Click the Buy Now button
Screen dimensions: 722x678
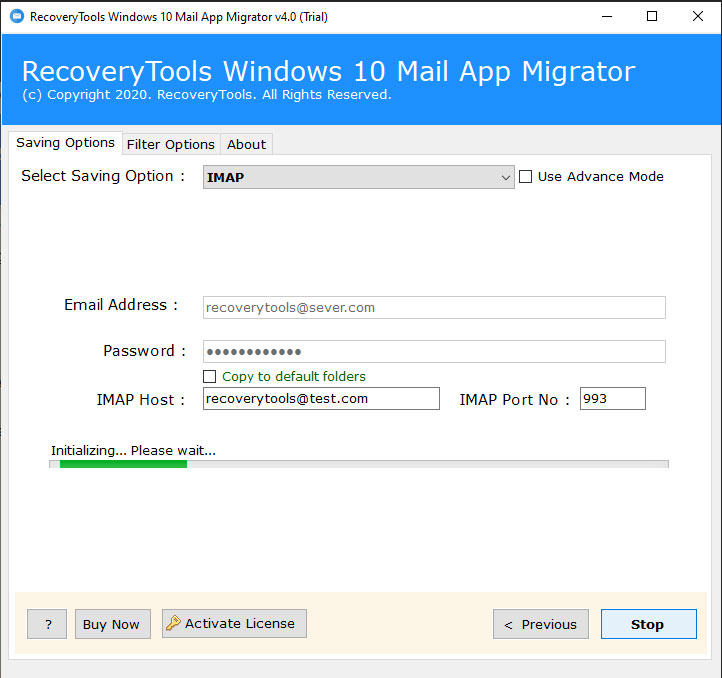[112, 624]
